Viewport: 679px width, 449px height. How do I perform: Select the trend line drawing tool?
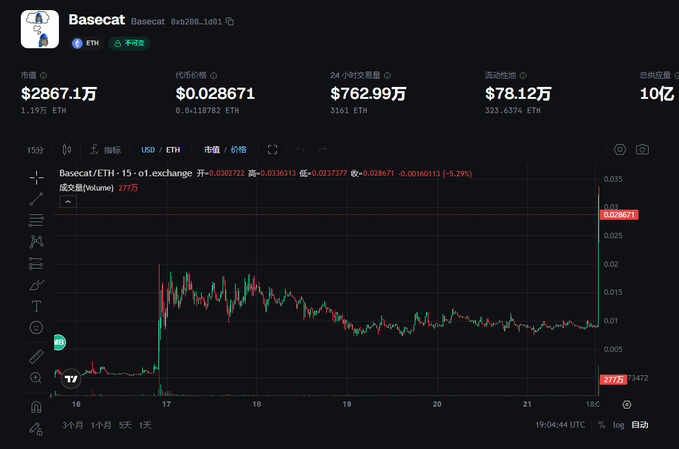(36, 199)
